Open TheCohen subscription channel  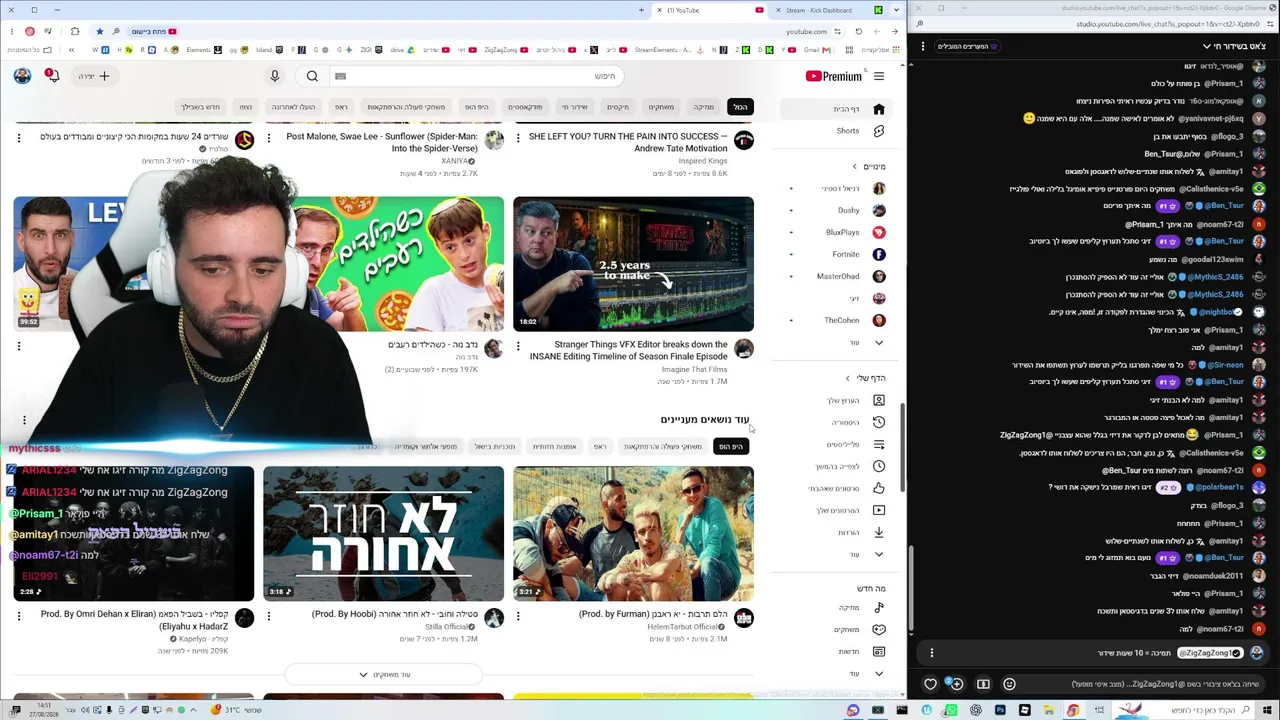click(835, 320)
